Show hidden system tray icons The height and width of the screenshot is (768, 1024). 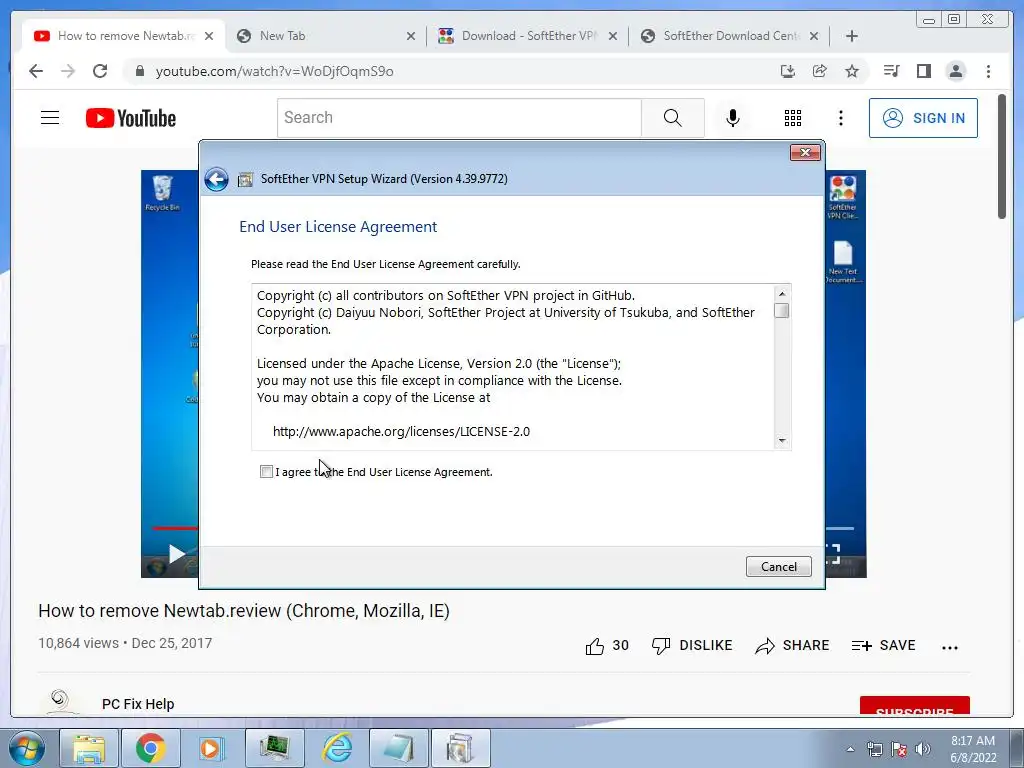pos(850,749)
